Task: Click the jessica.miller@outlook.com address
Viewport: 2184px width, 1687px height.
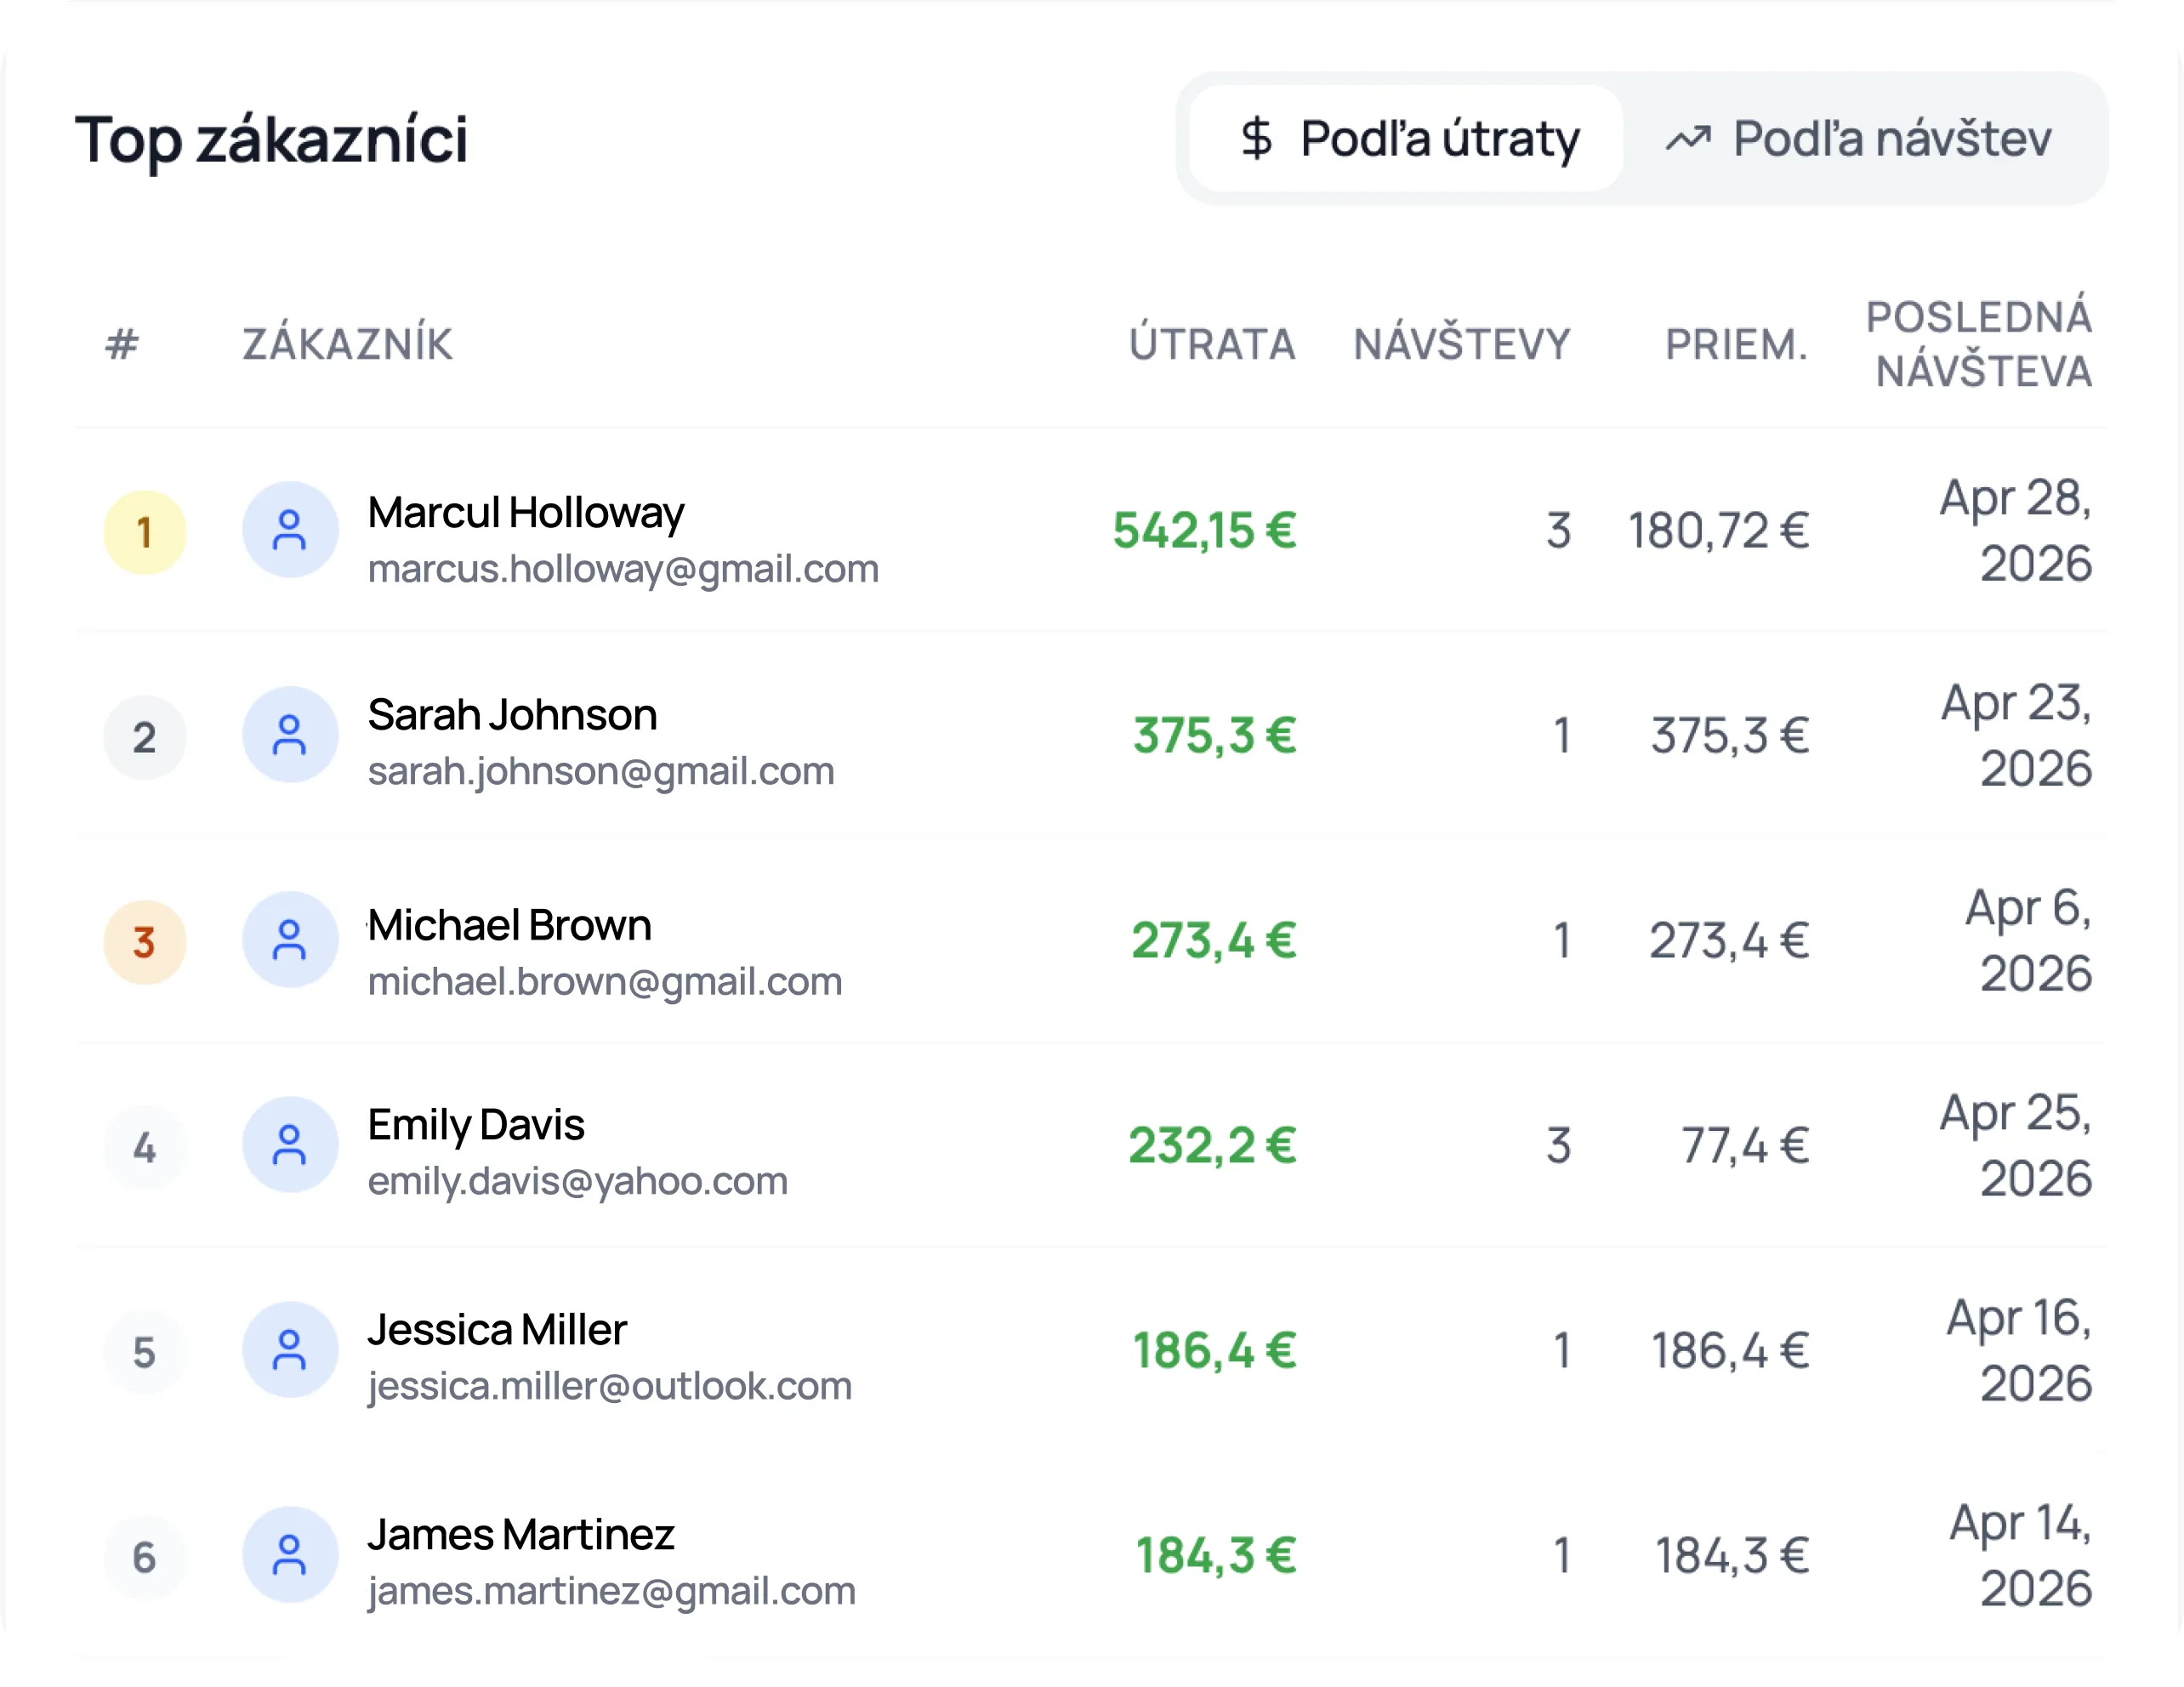Action: 610,1386
